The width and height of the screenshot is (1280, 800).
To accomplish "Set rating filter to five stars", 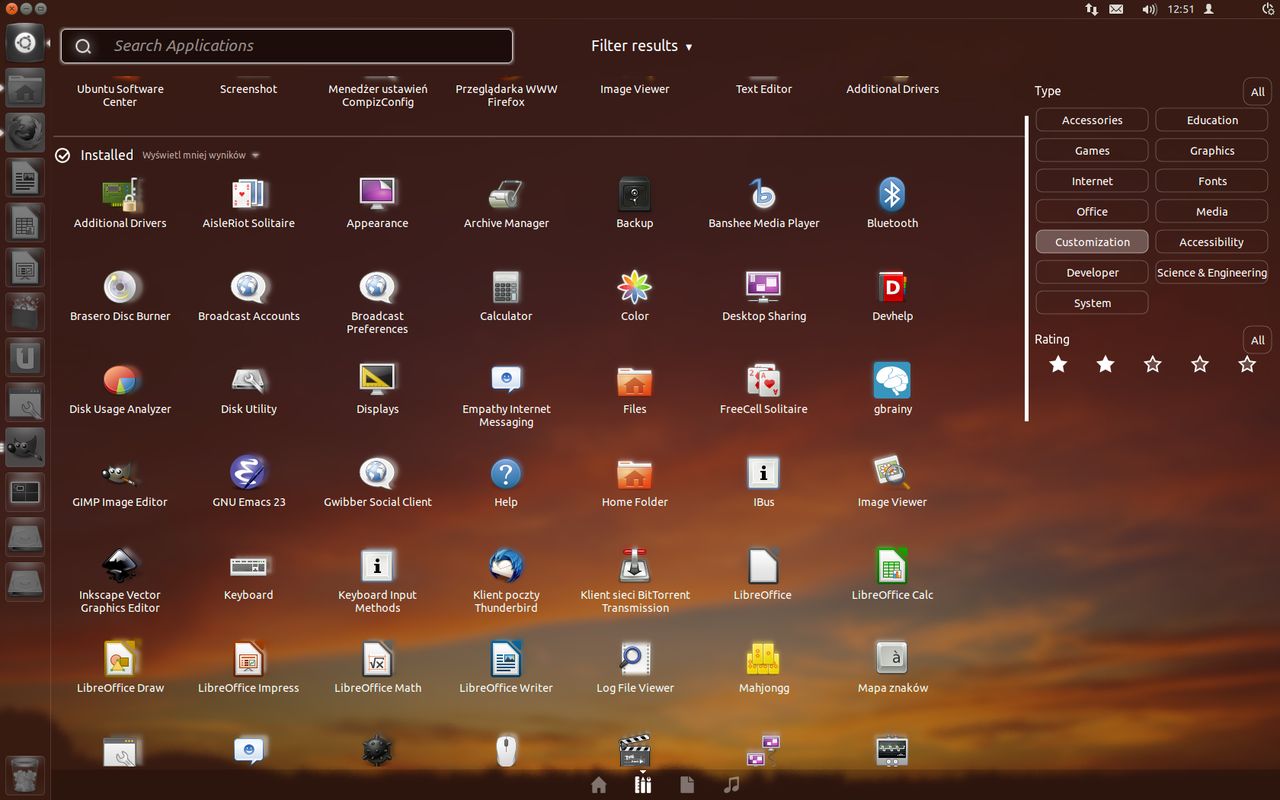I will point(1247,365).
